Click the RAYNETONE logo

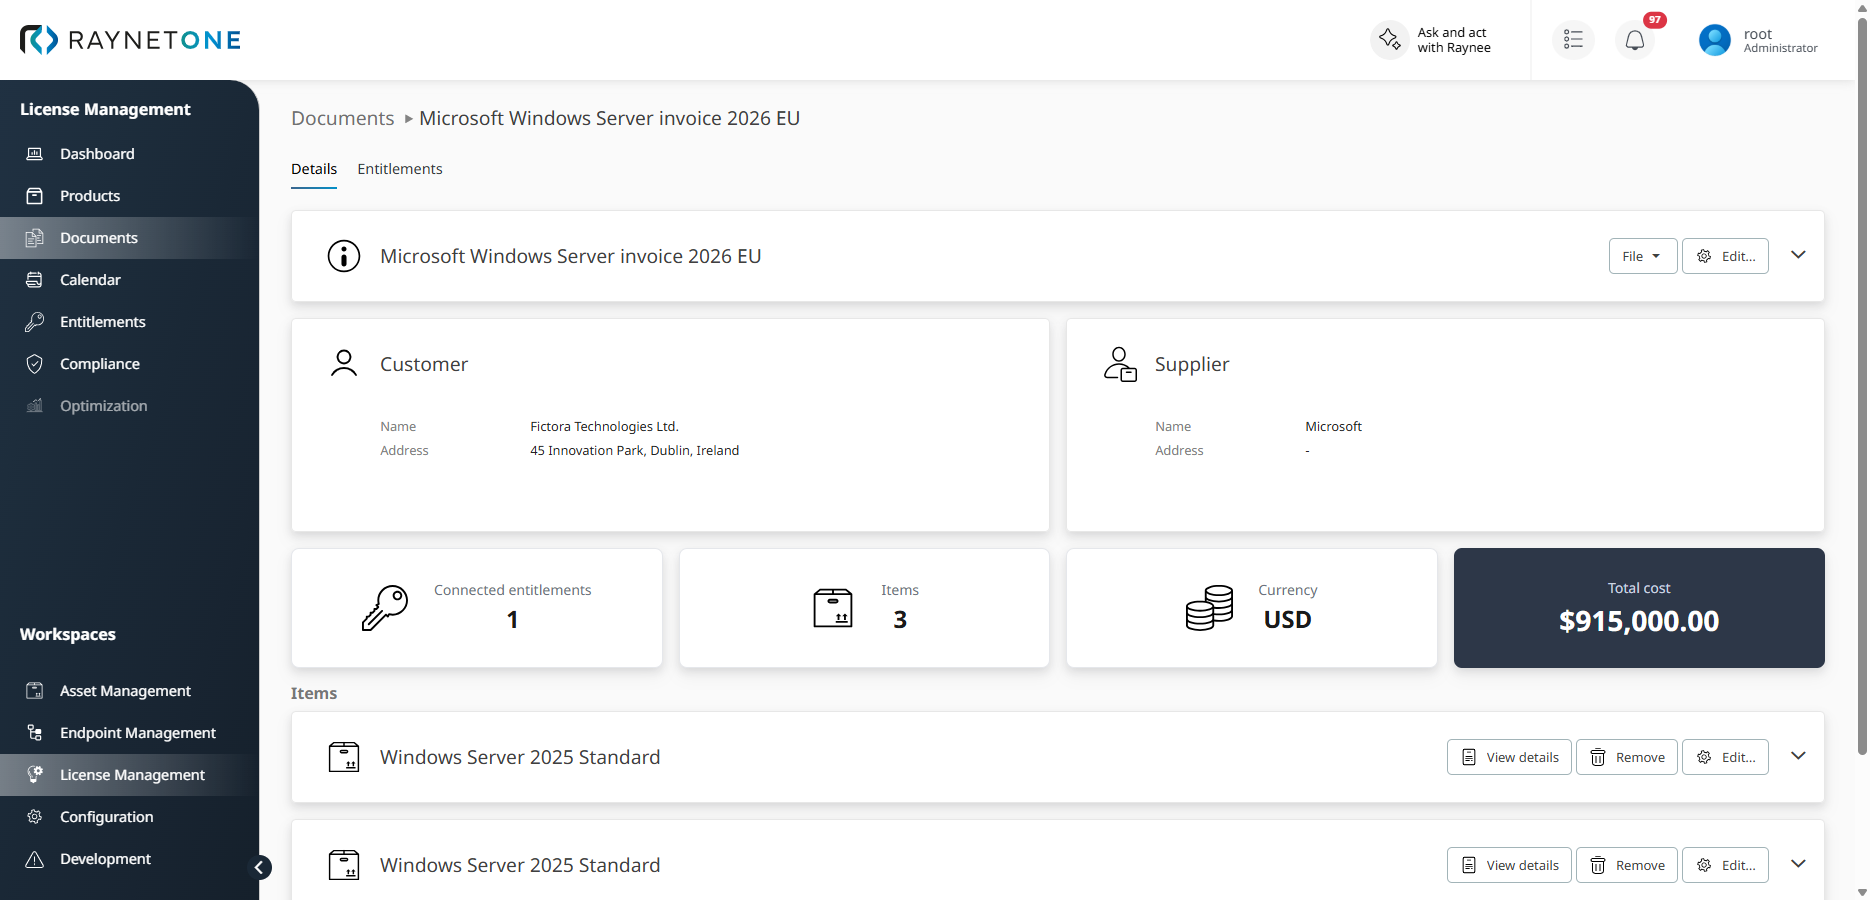(130, 40)
